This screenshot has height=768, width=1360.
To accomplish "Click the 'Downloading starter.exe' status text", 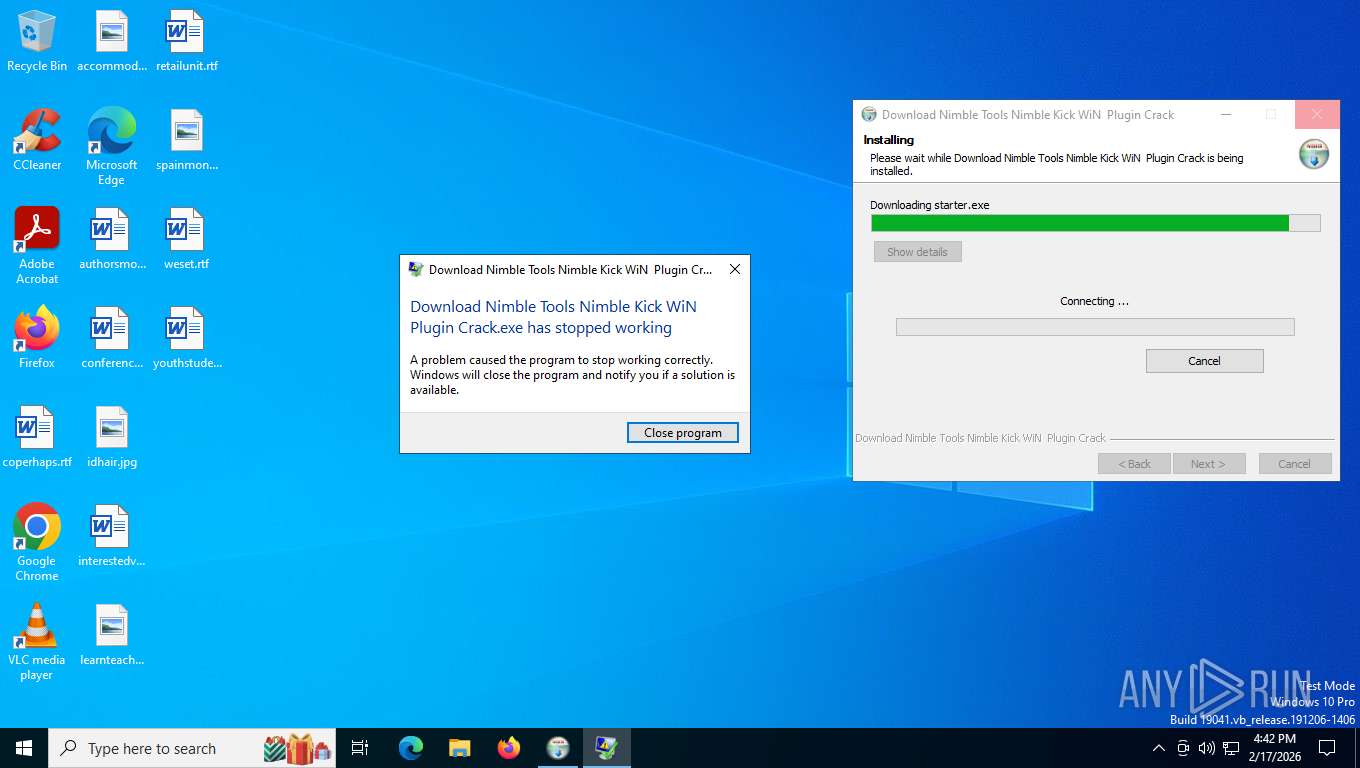I will [x=929, y=205].
